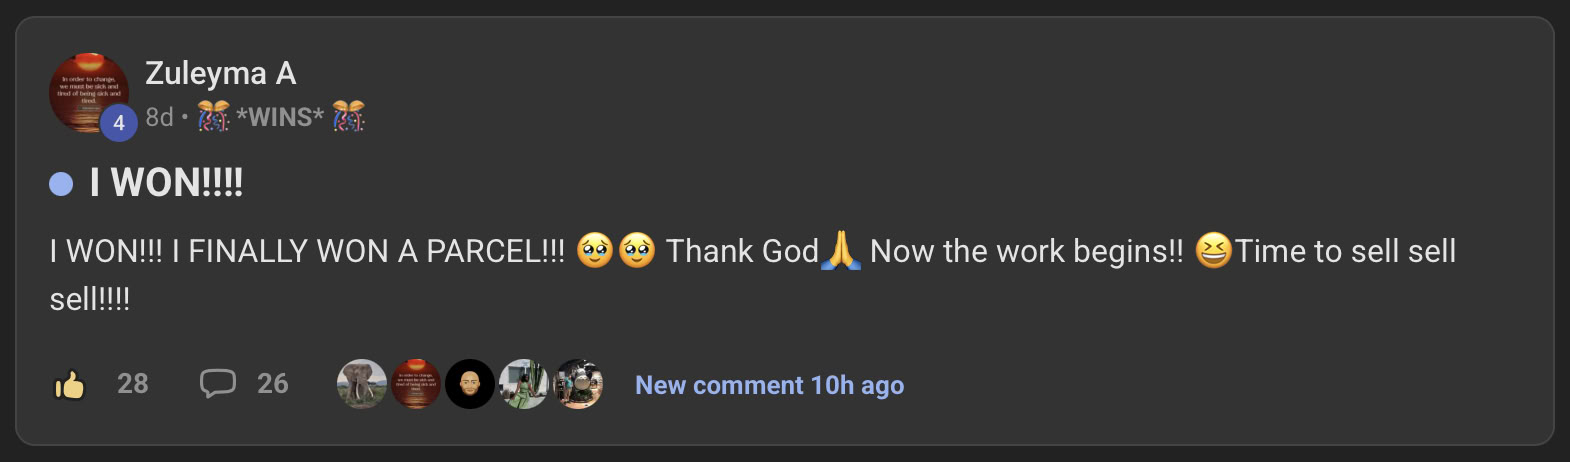Open Zuleyma A's profile picture
This screenshot has height=462, width=1570.
click(x=89, y=93)
